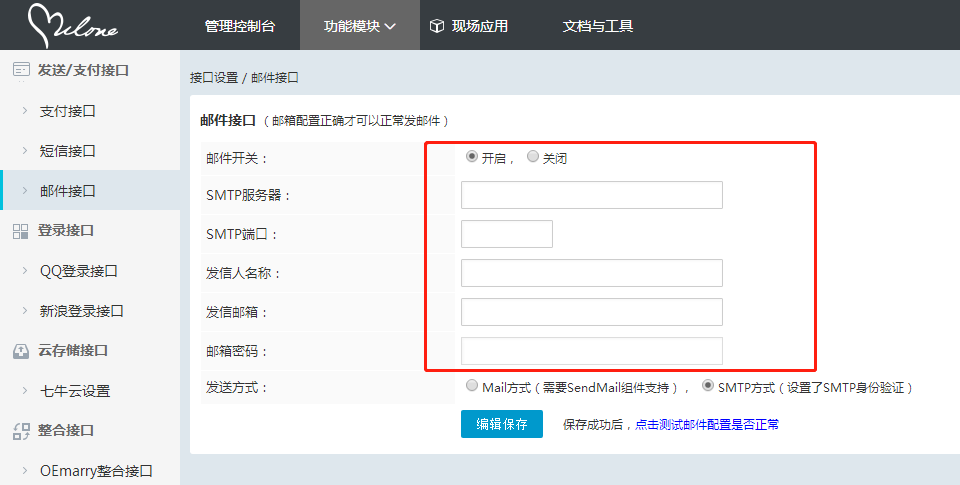Image resolution: width=960 pixels, height=485 pixels.
Task: Click the 云存储接口 section heading
Action: [x=73, y=351]
